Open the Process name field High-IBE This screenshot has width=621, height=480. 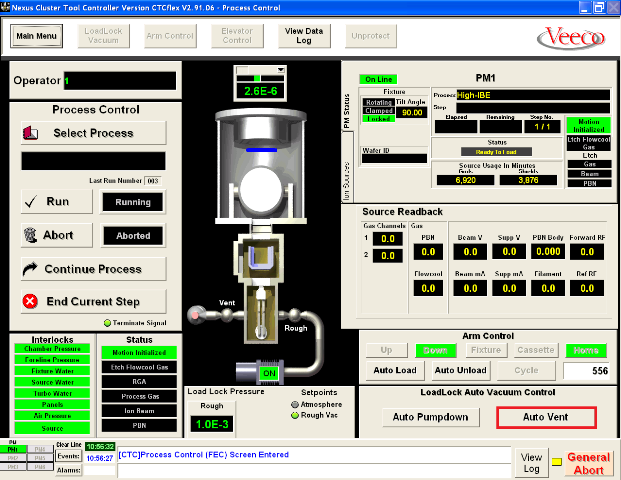pos(533,95)
